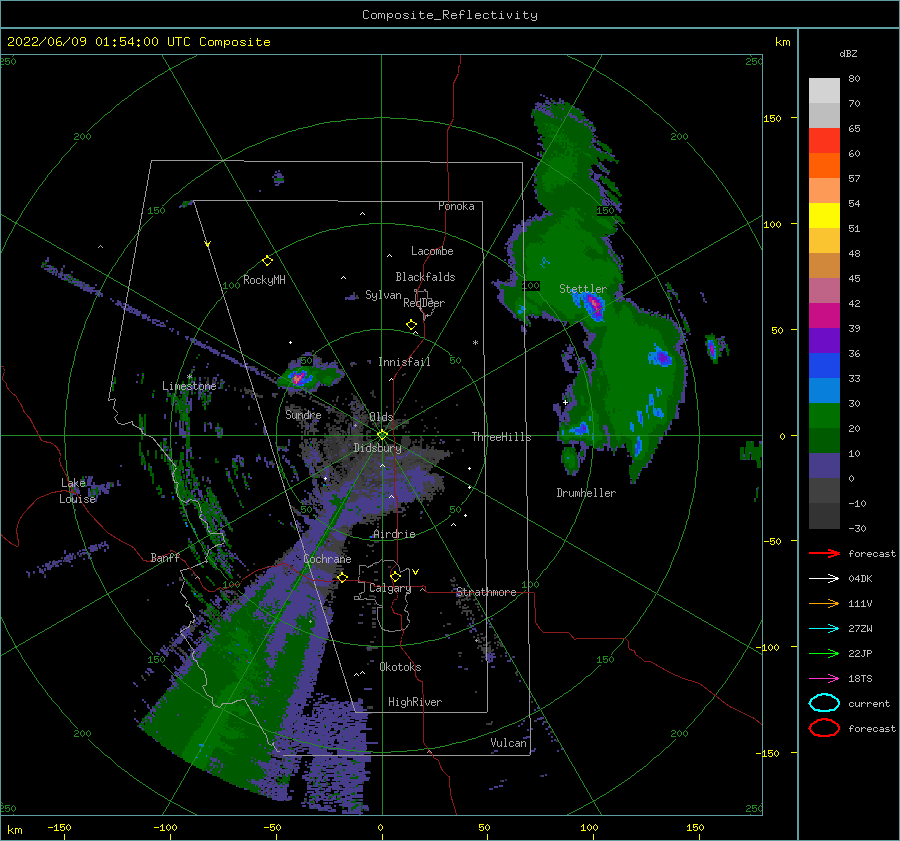Click the Sylvan label
900x841 pixels.
[x=383, y=295]
